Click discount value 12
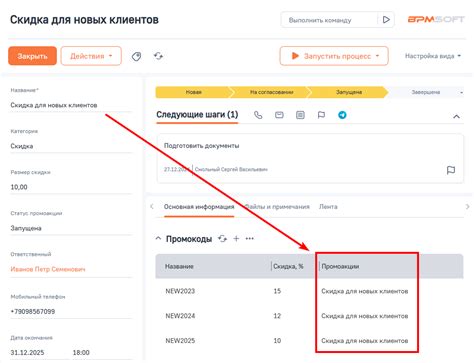474x363 pixels. tap(277, 316)
